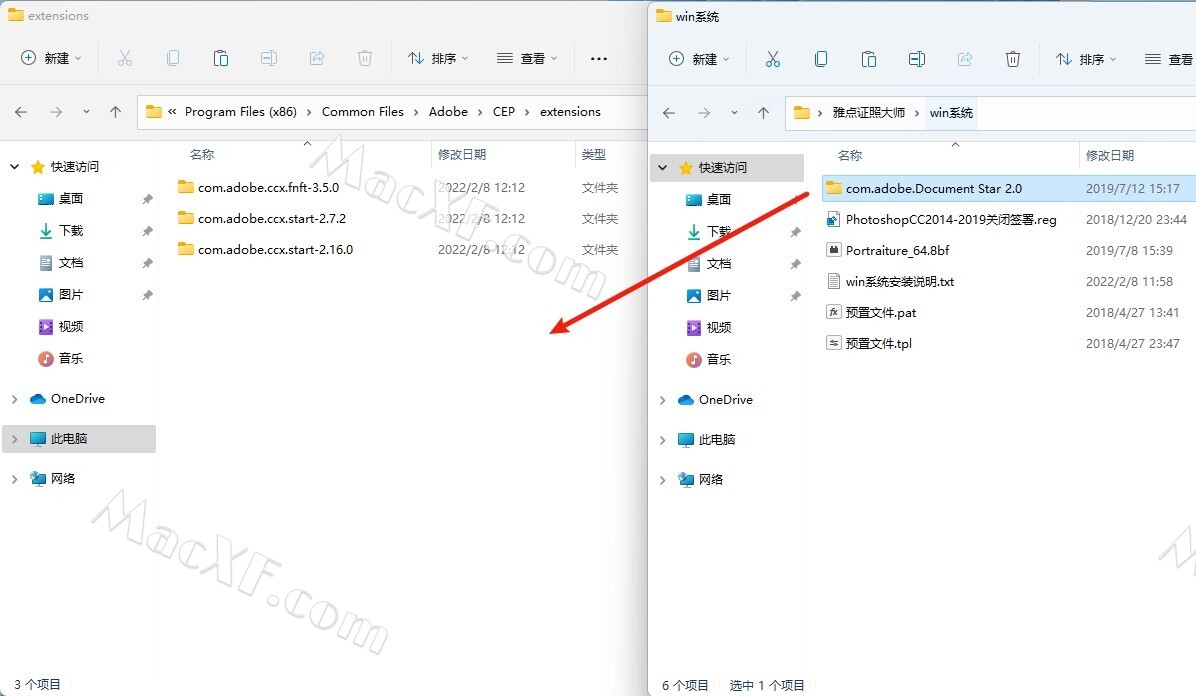Open recent locations dropdown in win系统 window
1196x696 pixels.
click(x=734, y=113)
